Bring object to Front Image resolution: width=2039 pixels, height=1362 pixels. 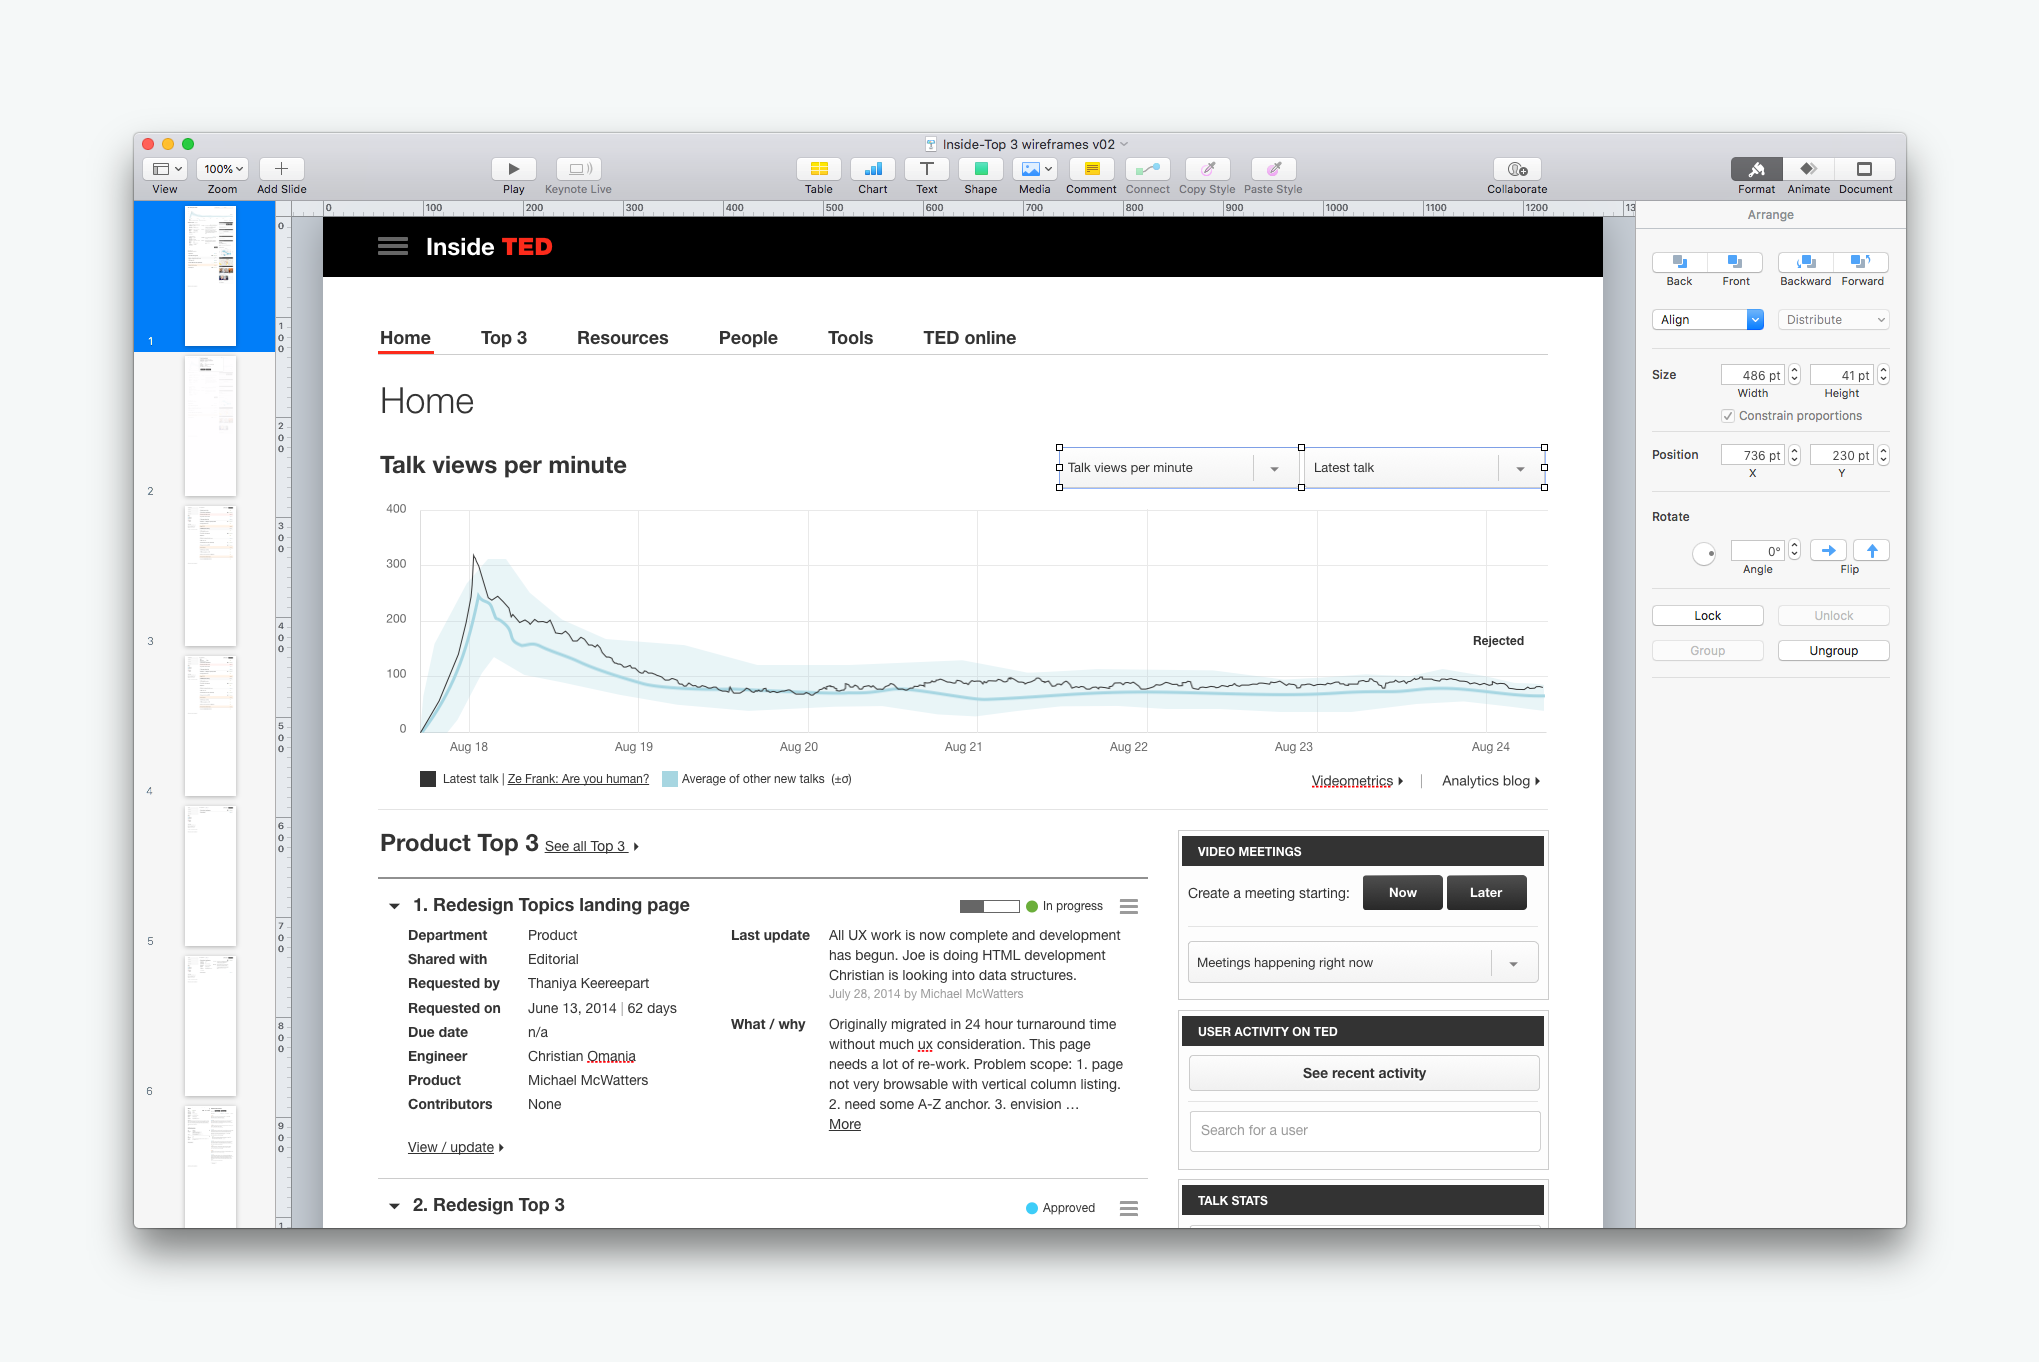click(1736, 262)
